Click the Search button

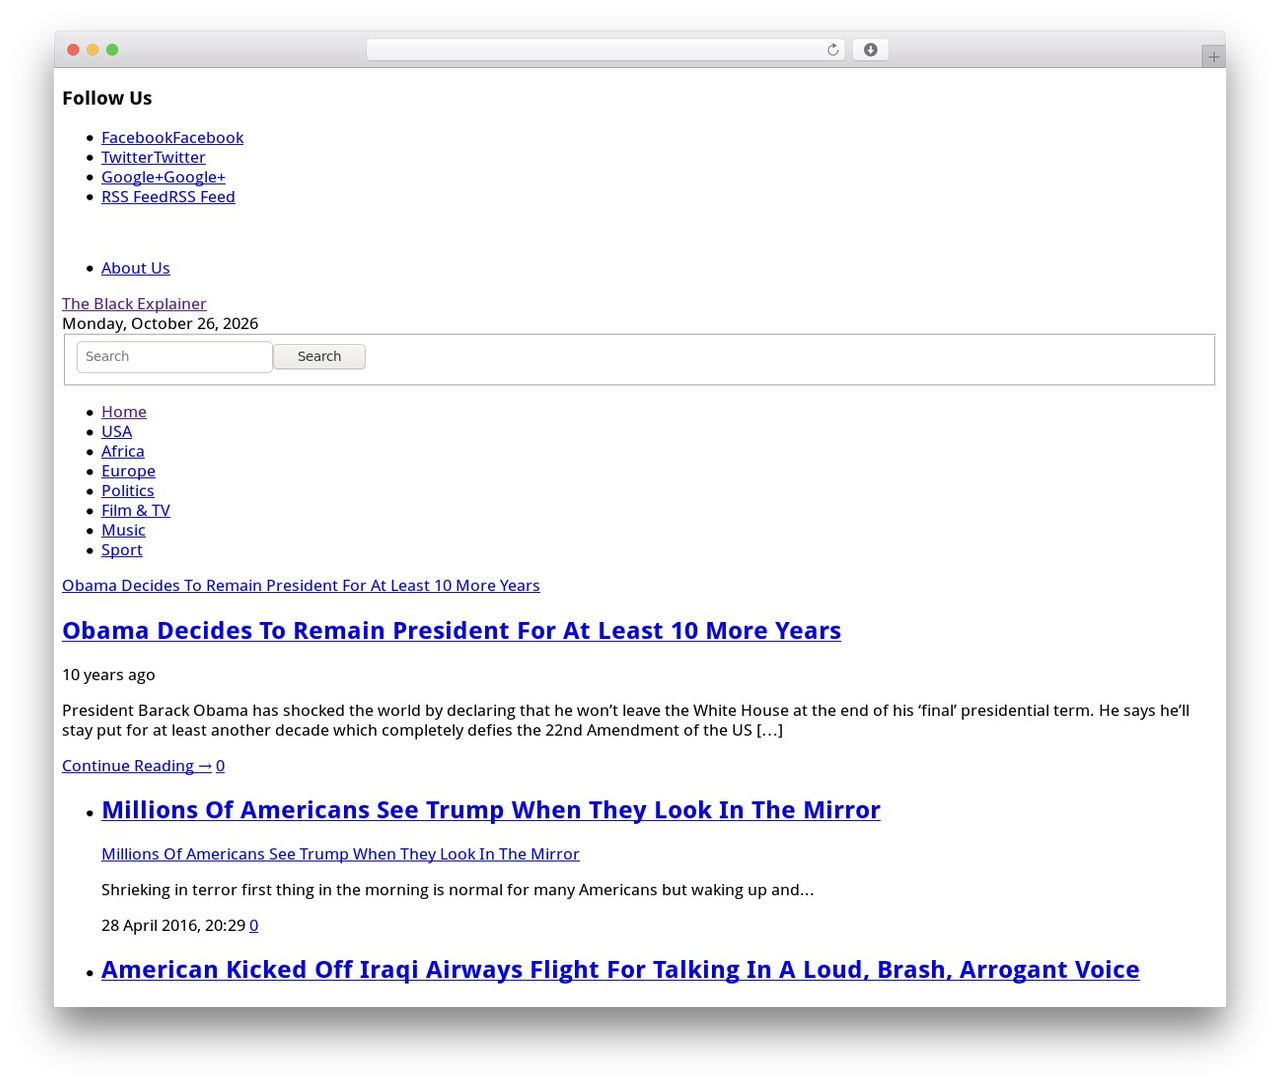tap(319, 357)
